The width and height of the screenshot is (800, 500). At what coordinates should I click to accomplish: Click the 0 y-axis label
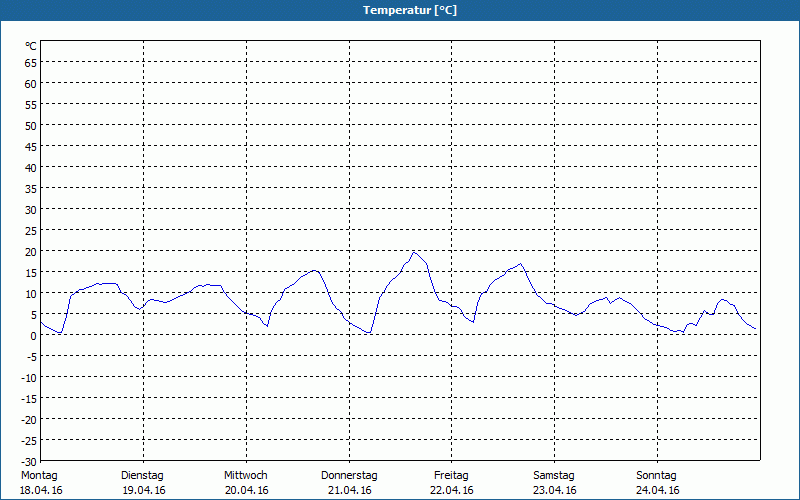34,336
